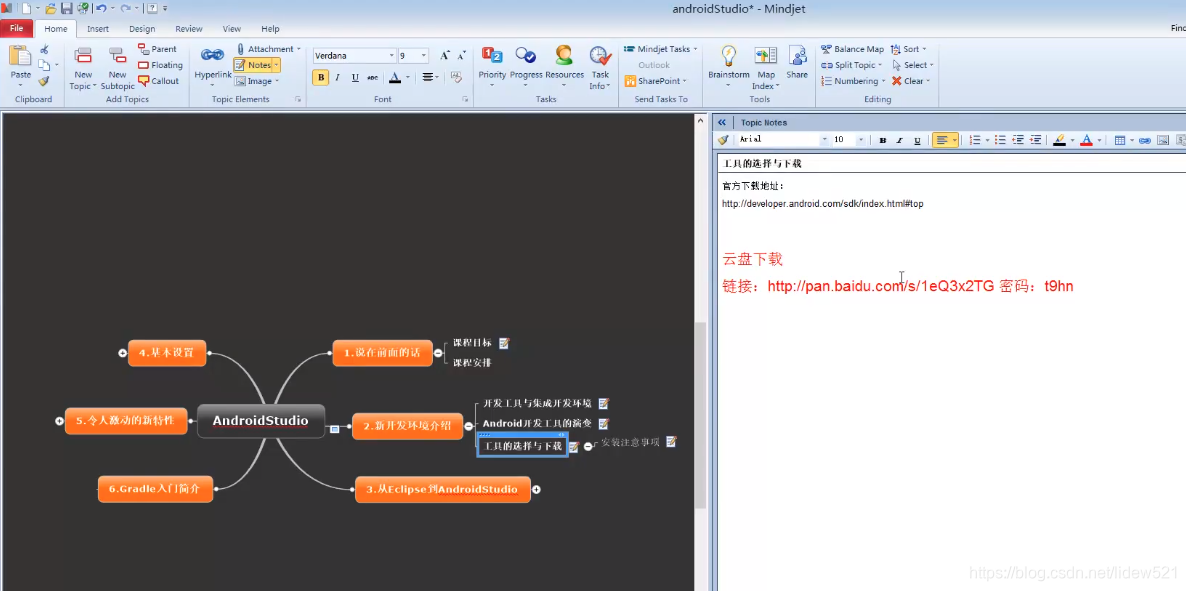This screenshot has height=591, width=1186.
Task: Toggle left alignment in Topic Notes toolbar
Action: (941, 140)
